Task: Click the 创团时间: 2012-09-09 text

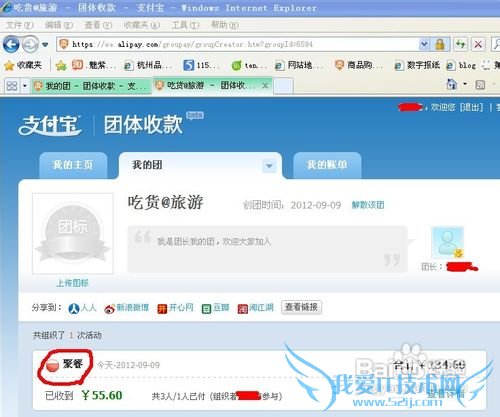Action: coord(292,205)
